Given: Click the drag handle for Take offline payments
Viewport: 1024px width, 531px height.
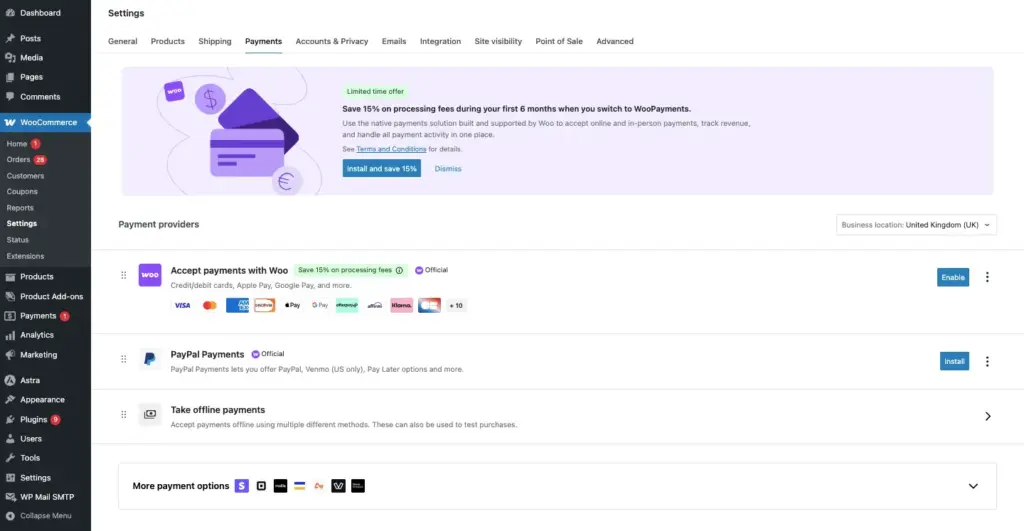Looking at the screenshot, I should [123, 415].
